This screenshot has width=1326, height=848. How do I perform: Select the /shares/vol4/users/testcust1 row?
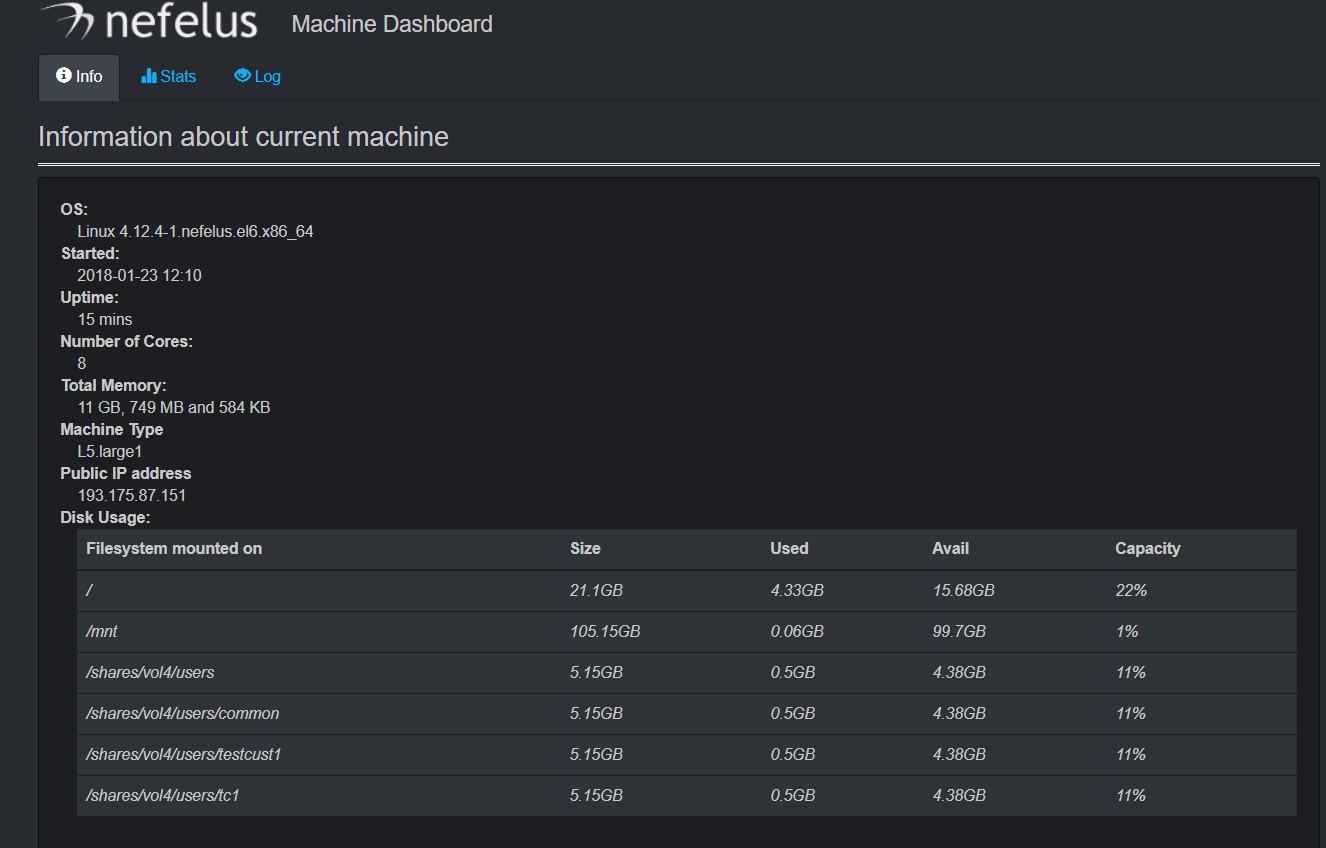tap(184, 755)
